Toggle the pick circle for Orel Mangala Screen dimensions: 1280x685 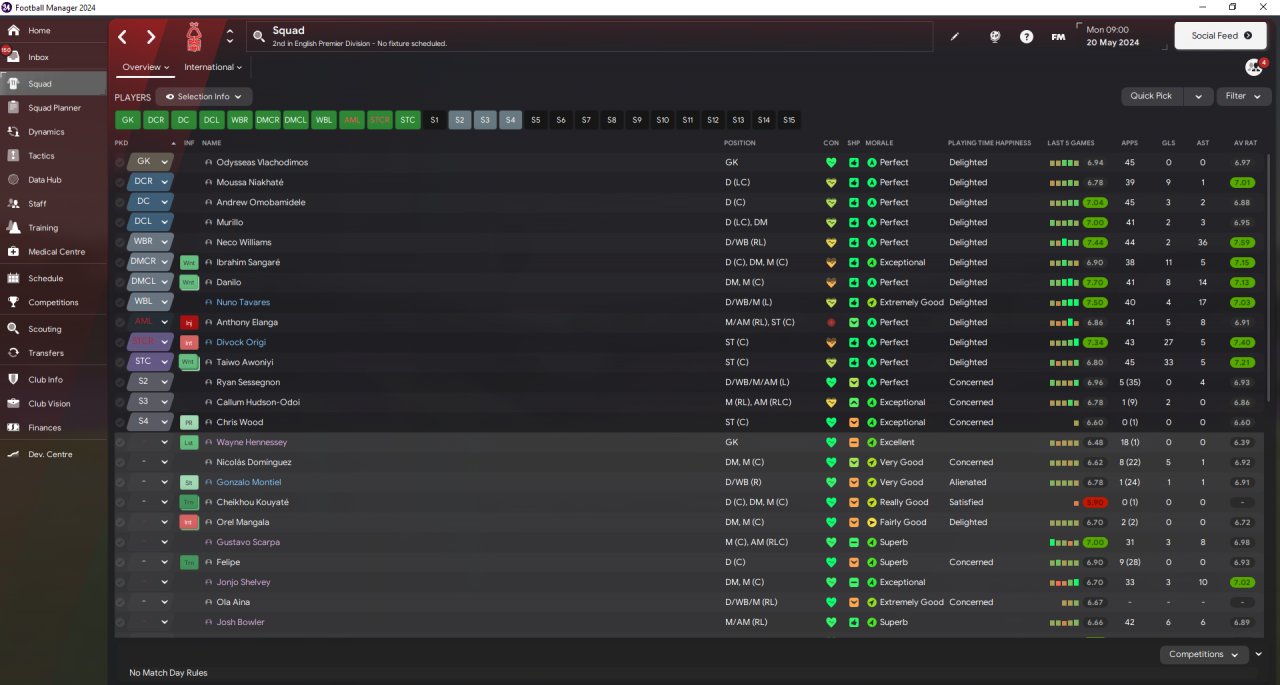120,522
